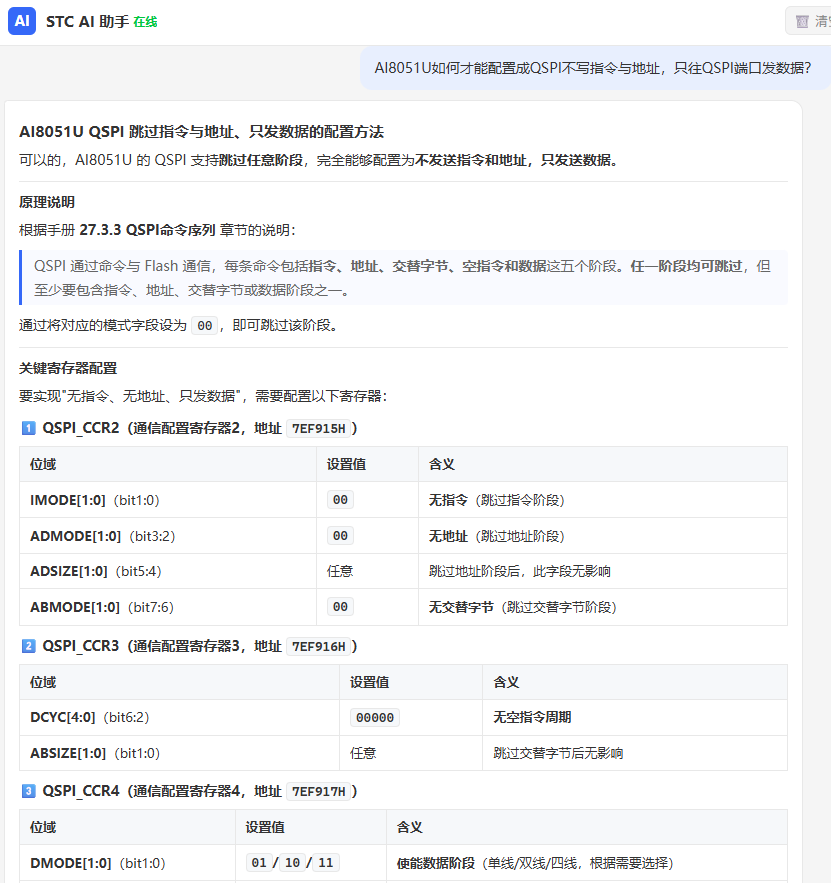Click the quoted block about QSPI 通过命令与 Flash 通信
This screenshot has width=831, height=883.
click(403, 278)
